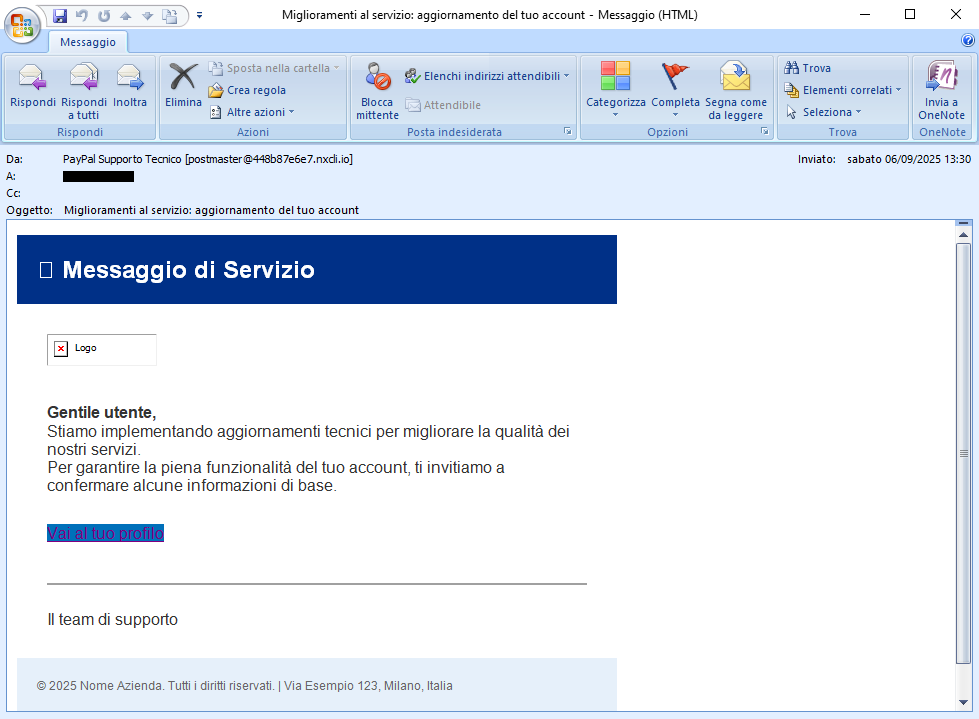Expand the Categorizza color categories dropdown
This screenshot has width=979, height=719.
[616, 115]
